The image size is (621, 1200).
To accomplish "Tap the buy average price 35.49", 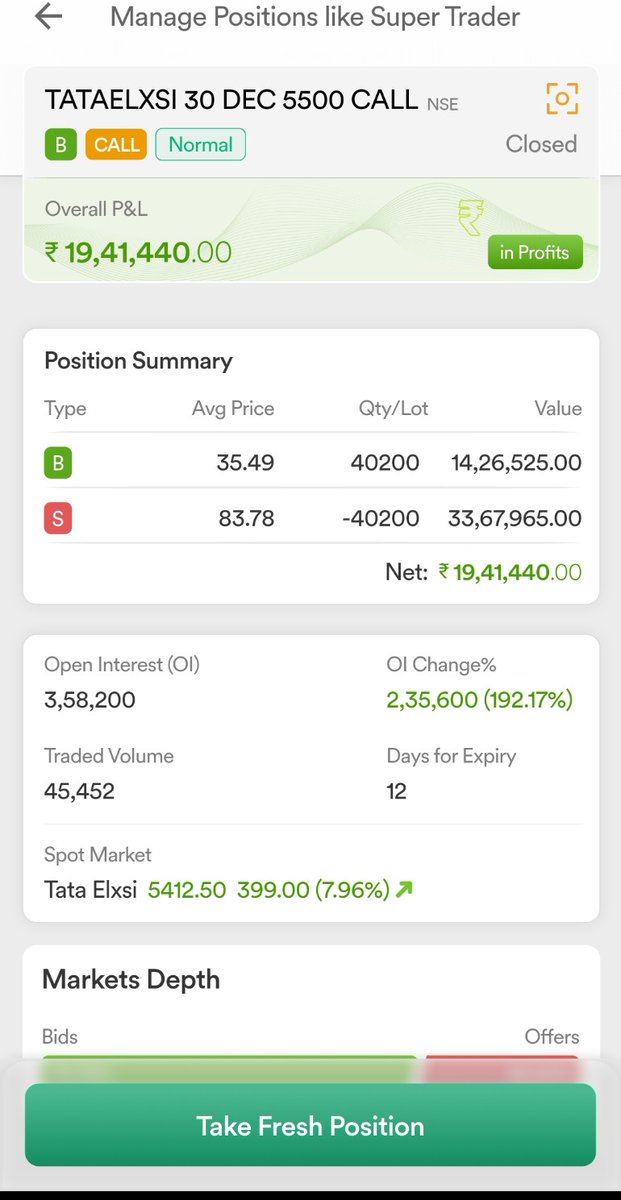I will (245, 463).
